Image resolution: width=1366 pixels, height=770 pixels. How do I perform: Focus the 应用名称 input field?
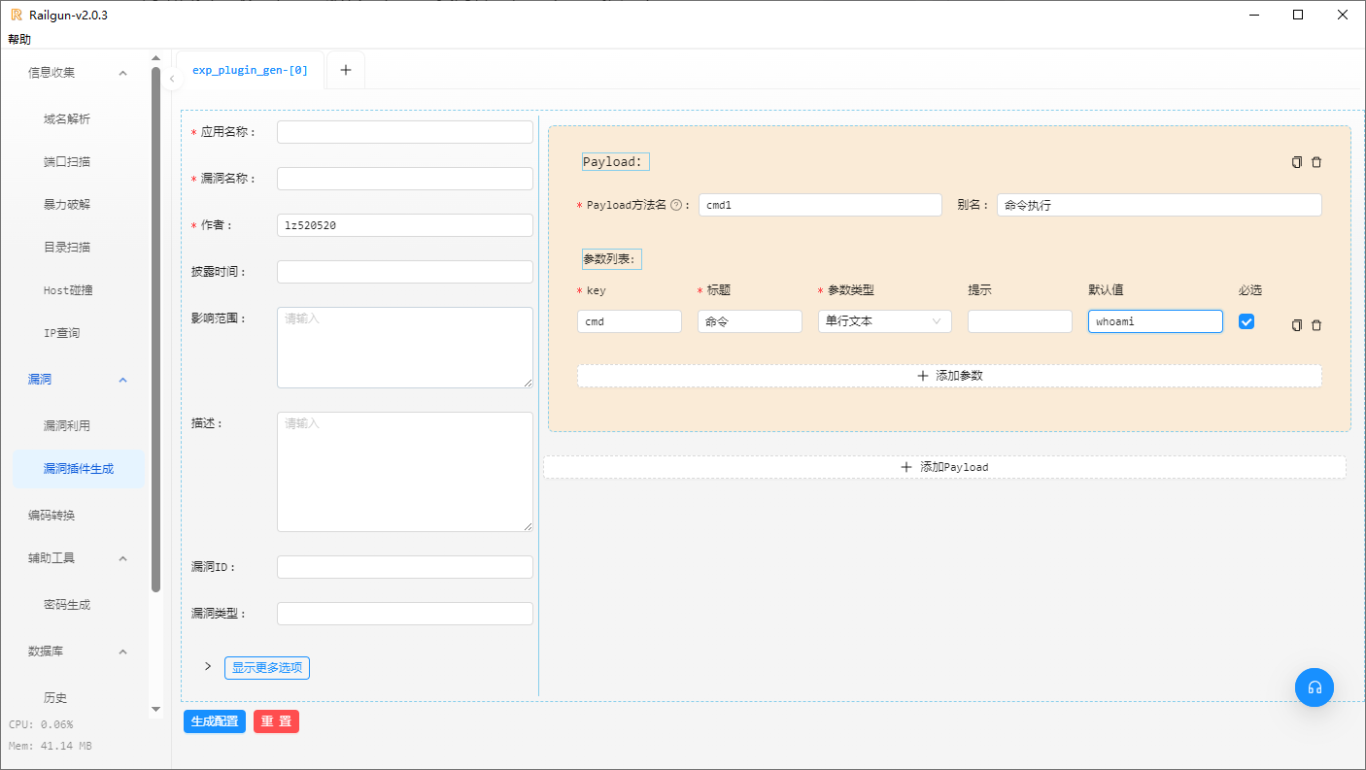[404, 132]
